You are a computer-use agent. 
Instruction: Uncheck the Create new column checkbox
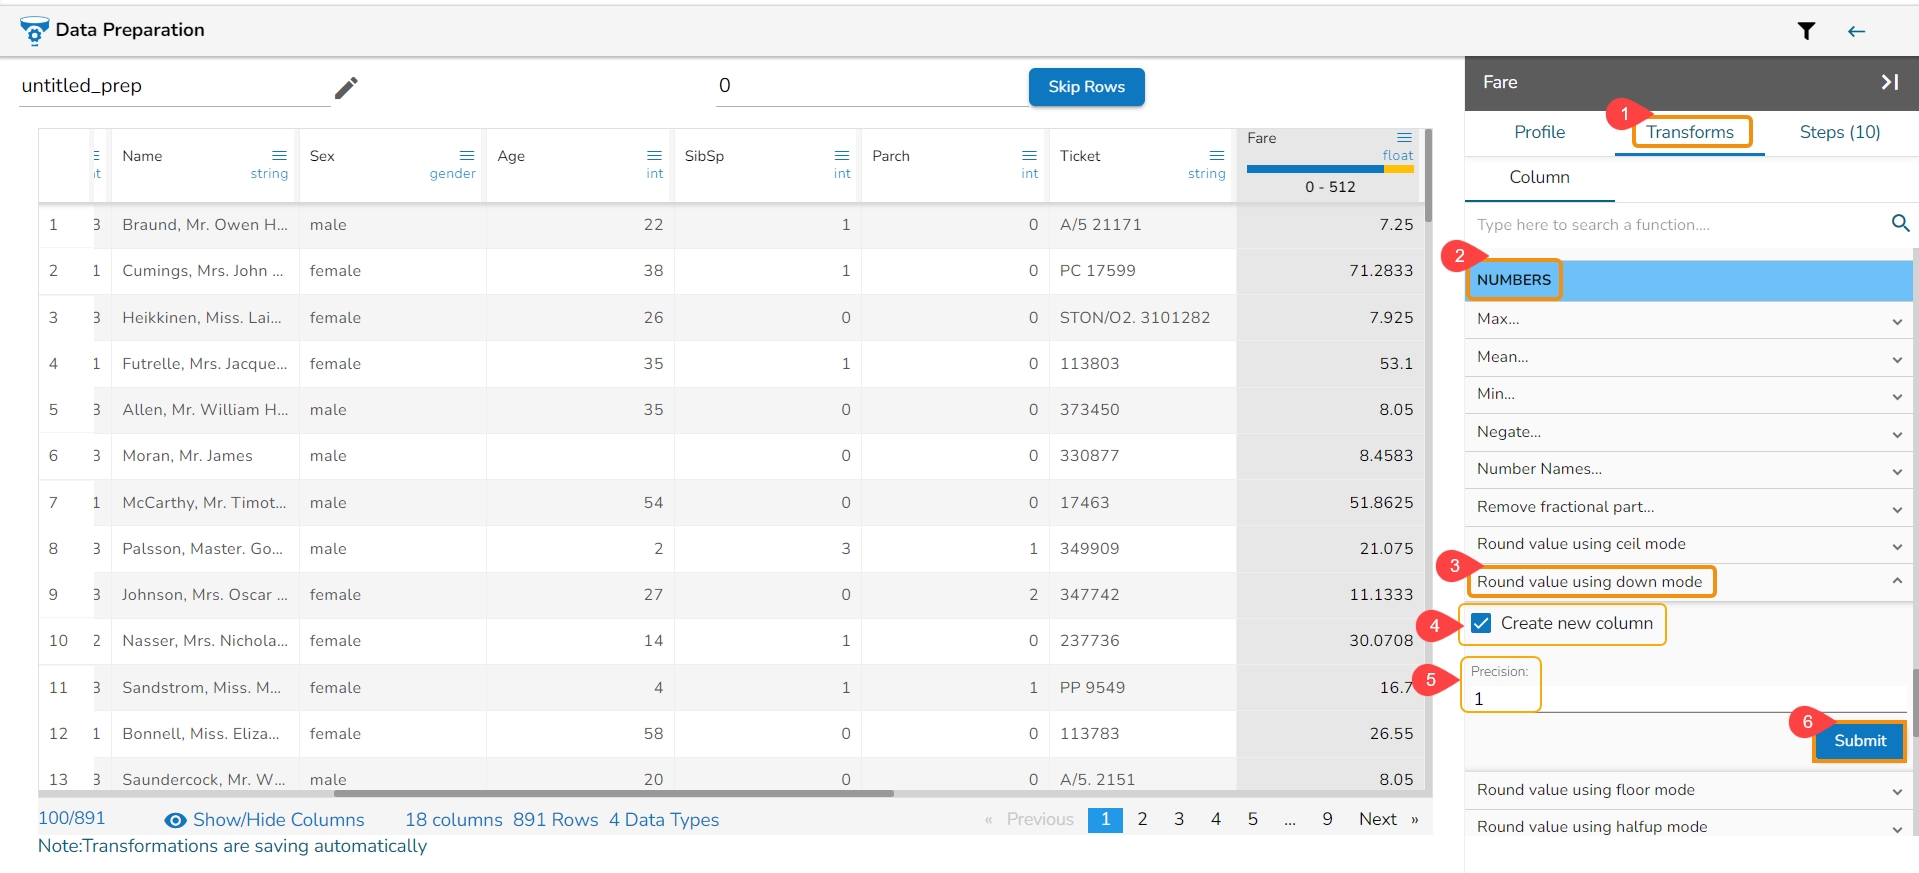pyautogui.click(x=1481, y=623)
